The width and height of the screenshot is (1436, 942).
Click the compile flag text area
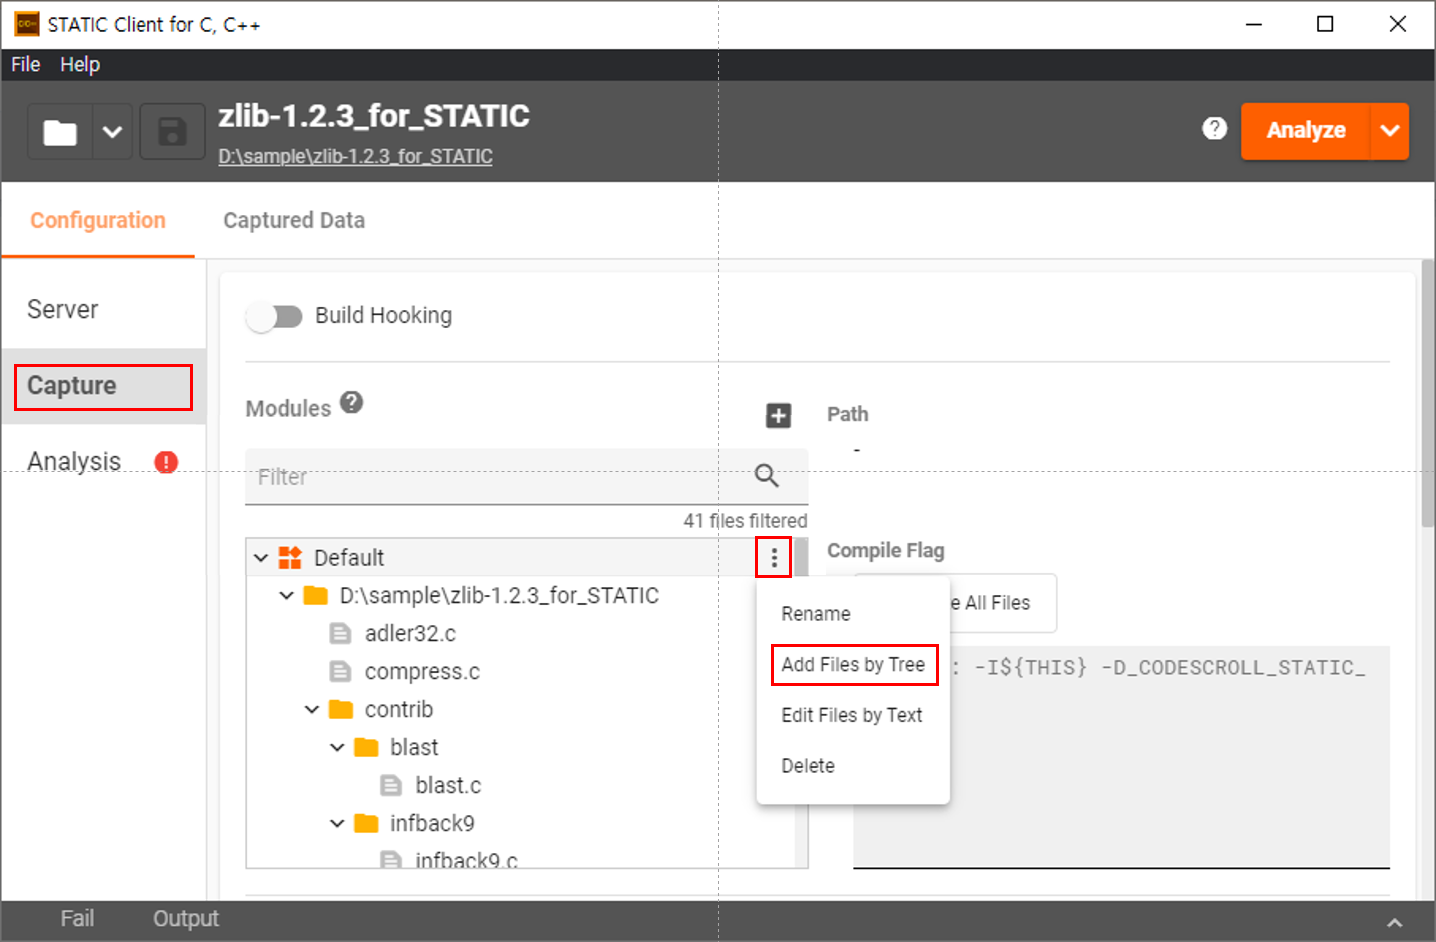point(1121,757)
